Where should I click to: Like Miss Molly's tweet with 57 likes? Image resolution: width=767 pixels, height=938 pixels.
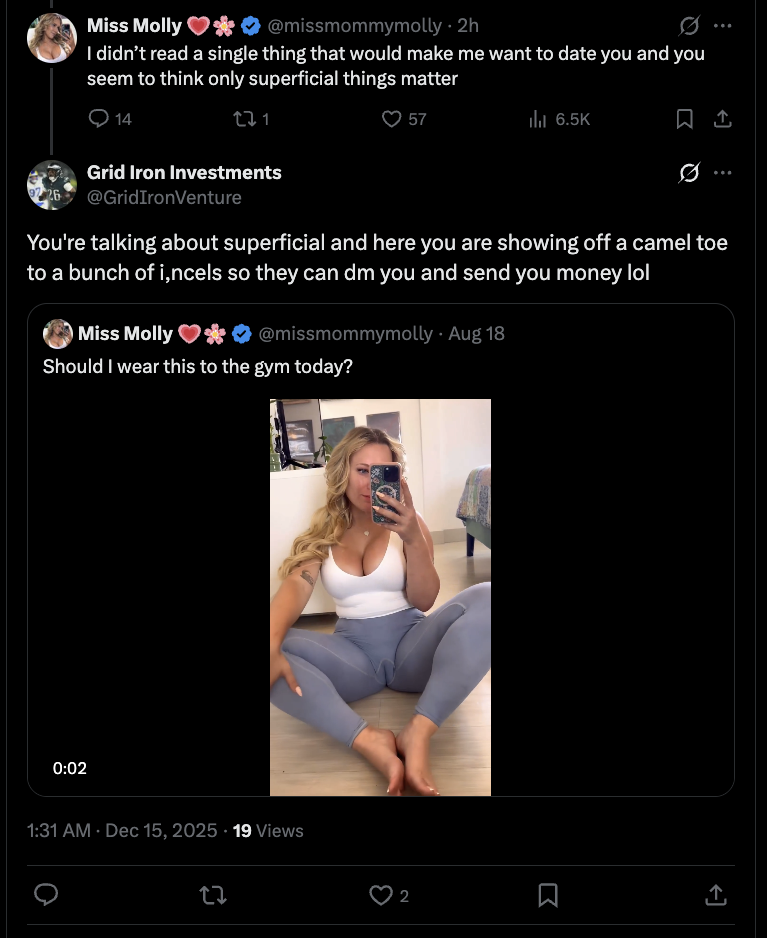(393, 119)
